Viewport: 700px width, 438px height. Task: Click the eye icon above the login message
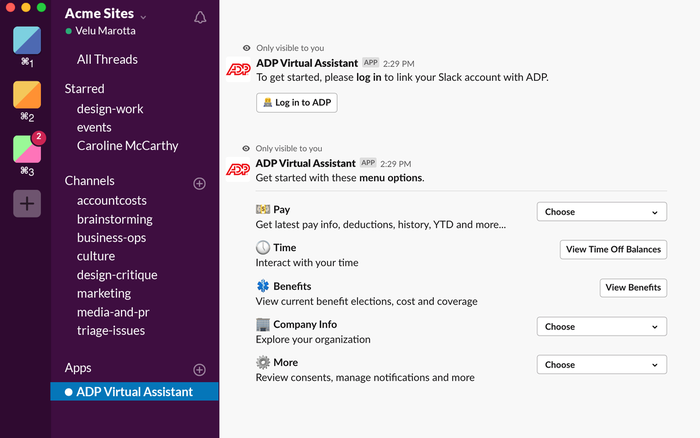click(246, 48)
